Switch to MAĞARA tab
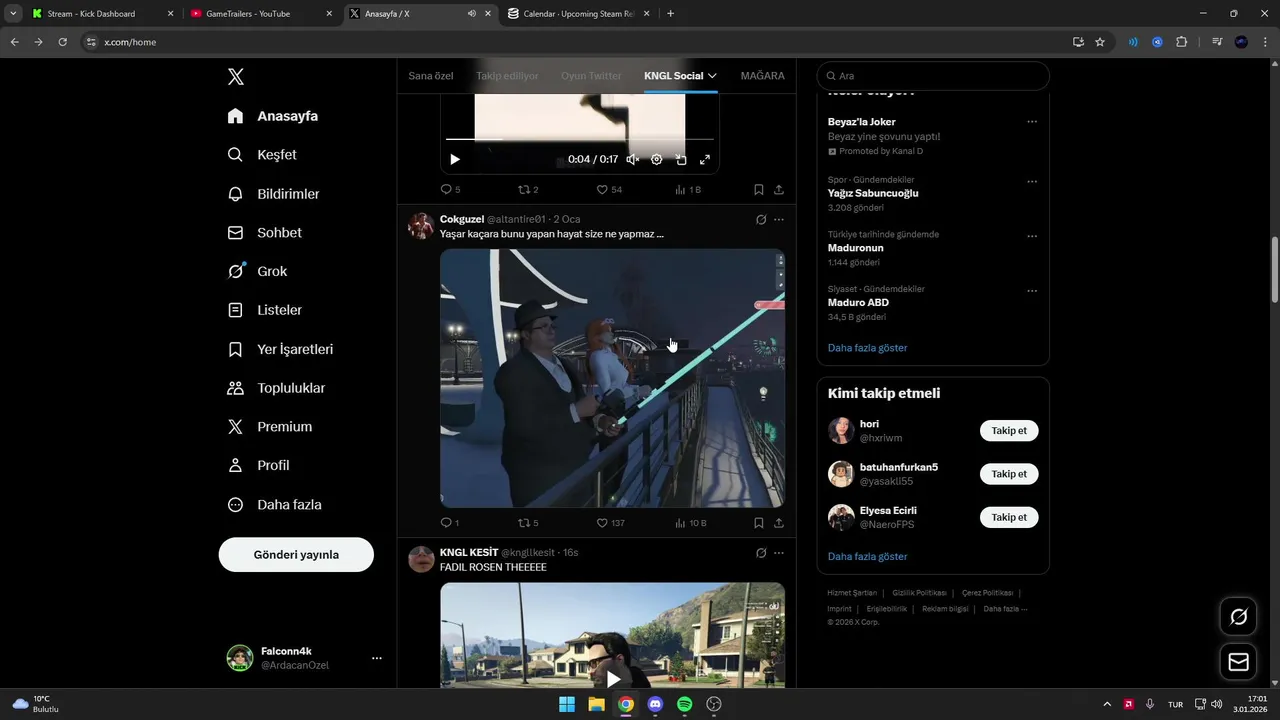Screen dimensions: 1280x720 (762, 76)
